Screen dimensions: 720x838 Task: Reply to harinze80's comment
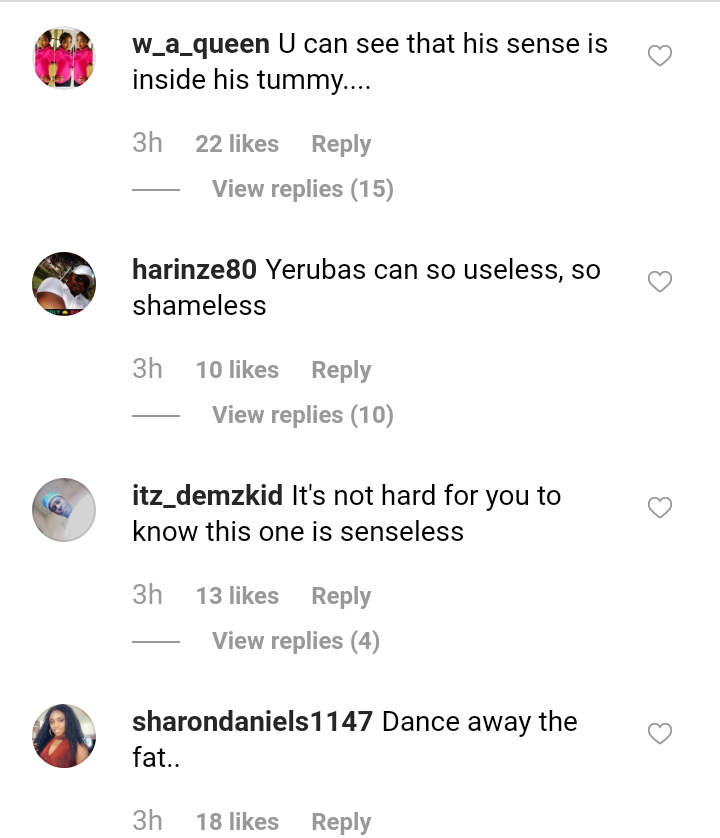341,370
